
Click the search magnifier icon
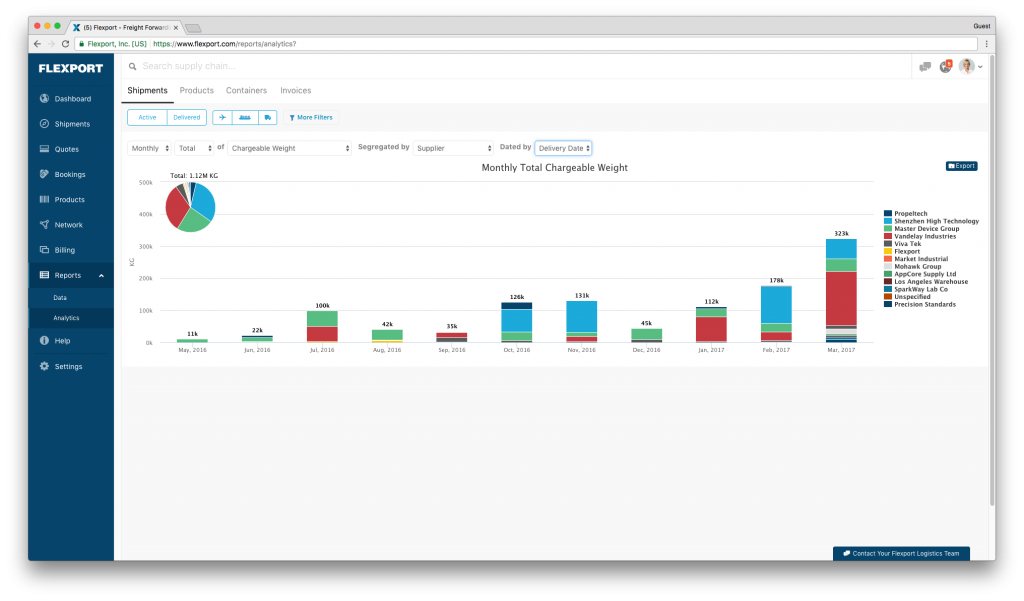pyautogui.click(x=133, y=66)
